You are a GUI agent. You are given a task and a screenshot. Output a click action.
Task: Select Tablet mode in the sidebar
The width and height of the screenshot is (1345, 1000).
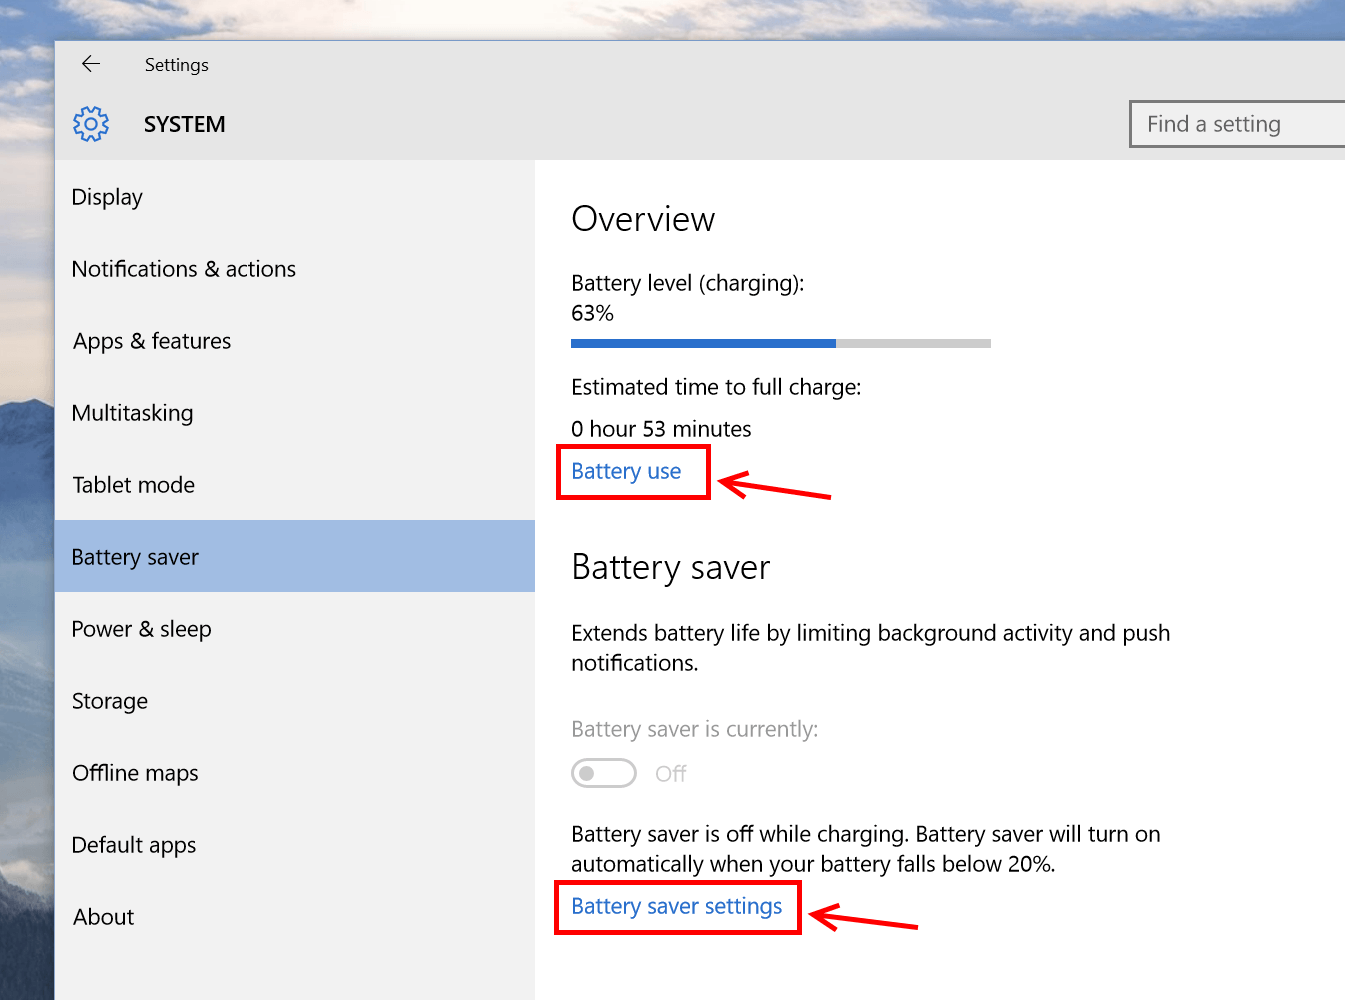(x=295, y=485)
